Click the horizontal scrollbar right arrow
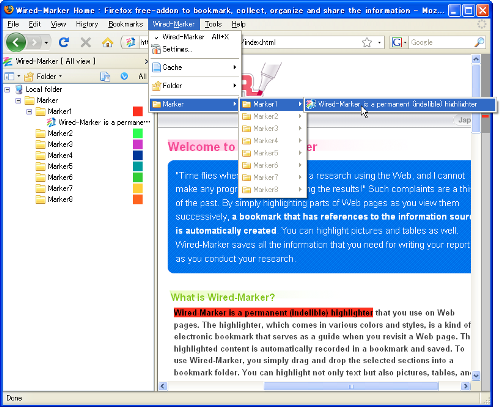 (x=465, y=386)
